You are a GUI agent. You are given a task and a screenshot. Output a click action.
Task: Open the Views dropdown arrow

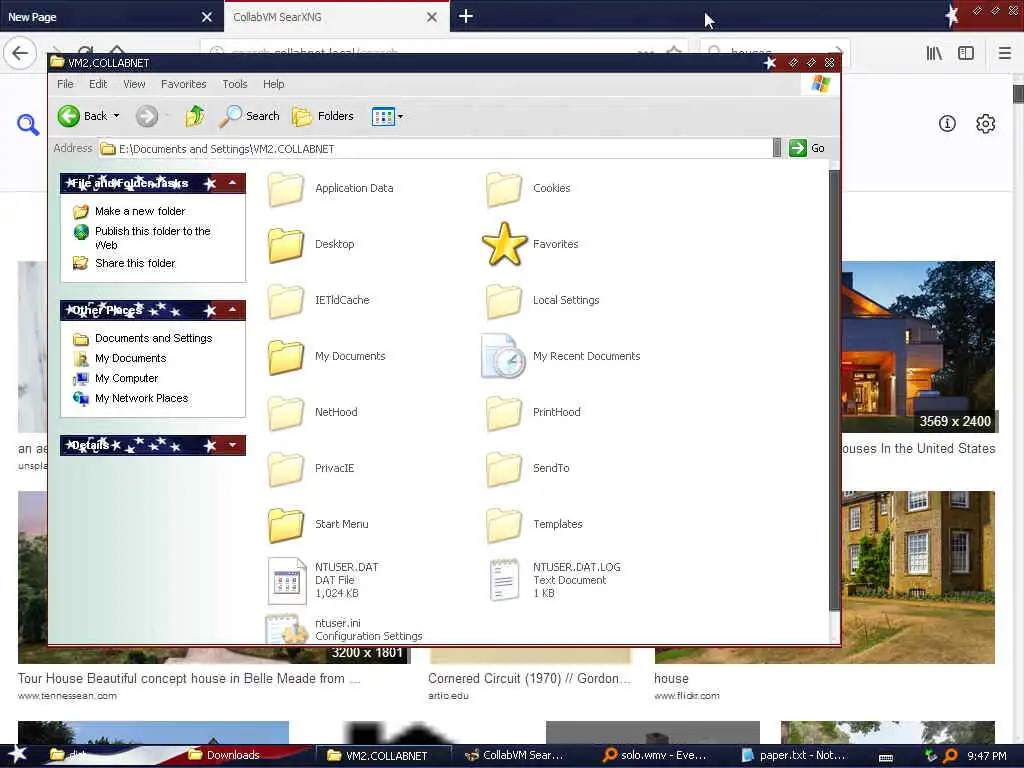400,117
